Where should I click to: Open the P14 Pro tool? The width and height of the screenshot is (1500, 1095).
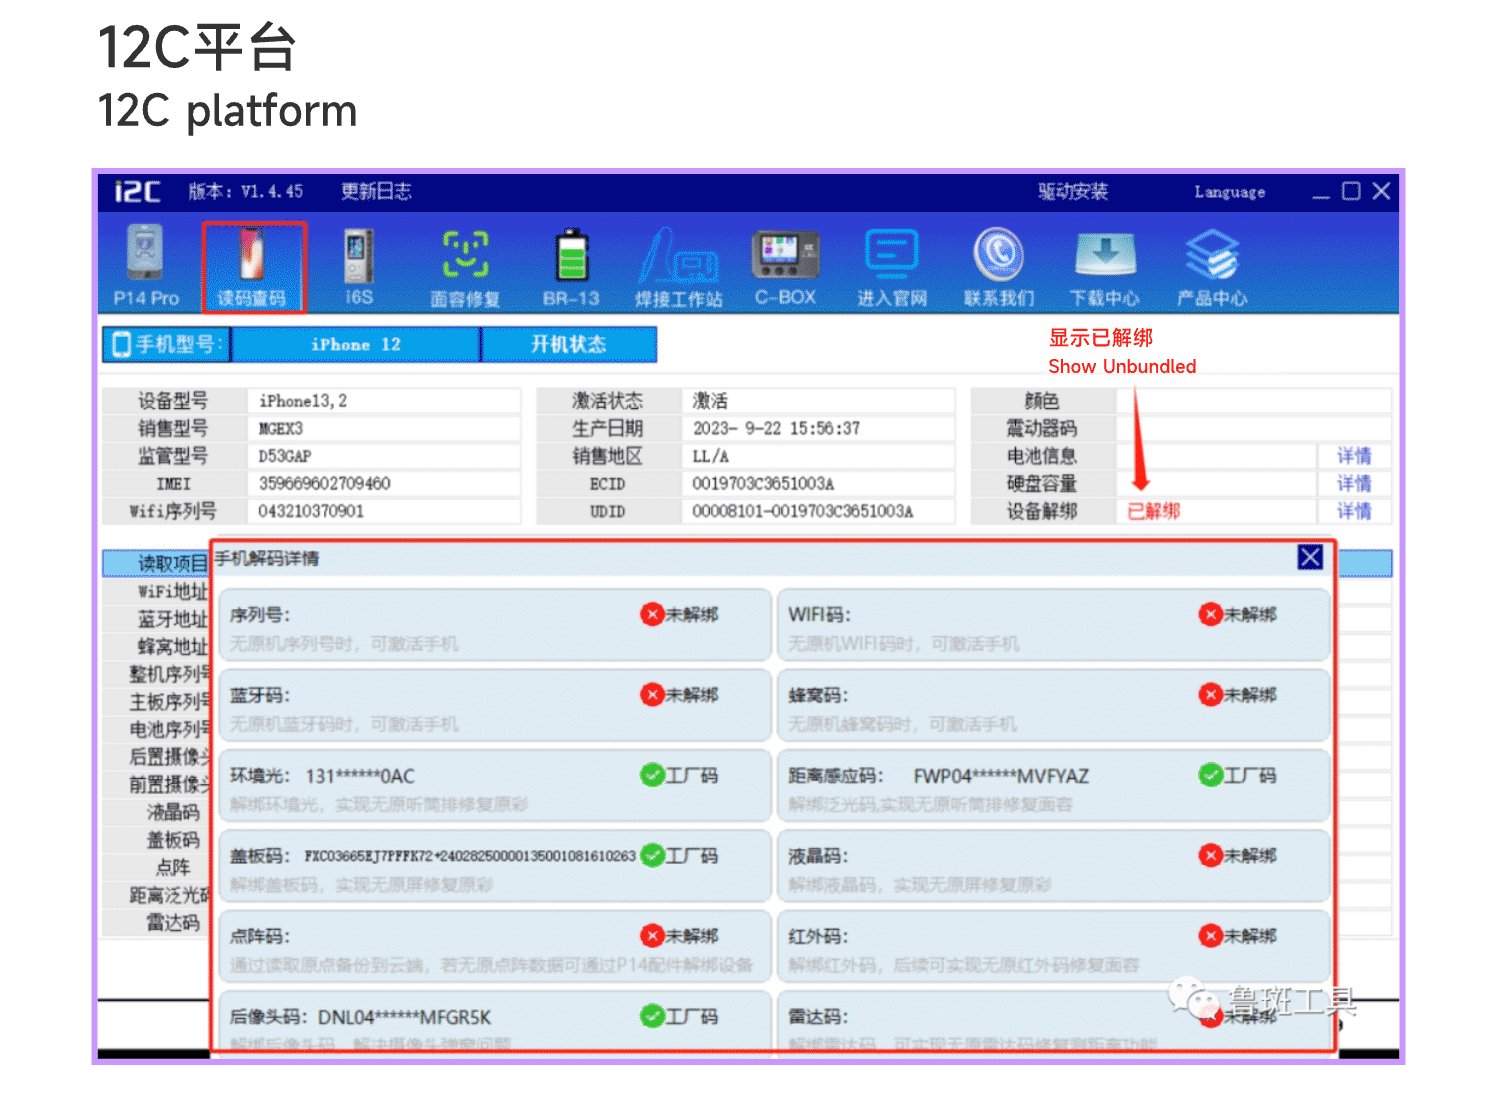click(x=146, y=266)
